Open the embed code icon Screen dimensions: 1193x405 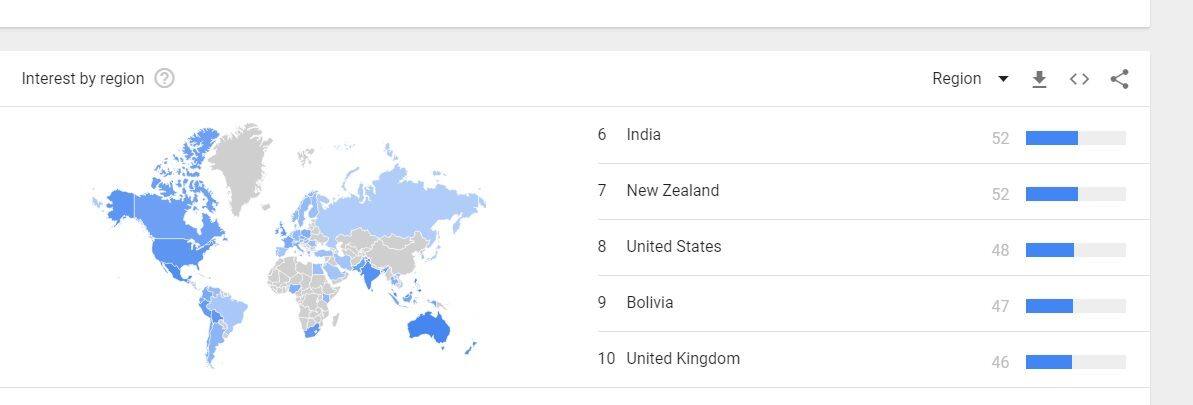(1079, 79)
